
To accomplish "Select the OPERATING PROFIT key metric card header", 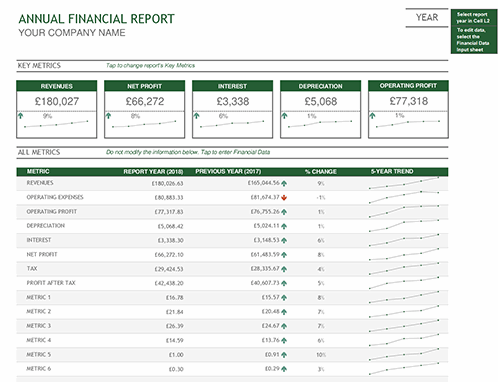I will (408, 86).
